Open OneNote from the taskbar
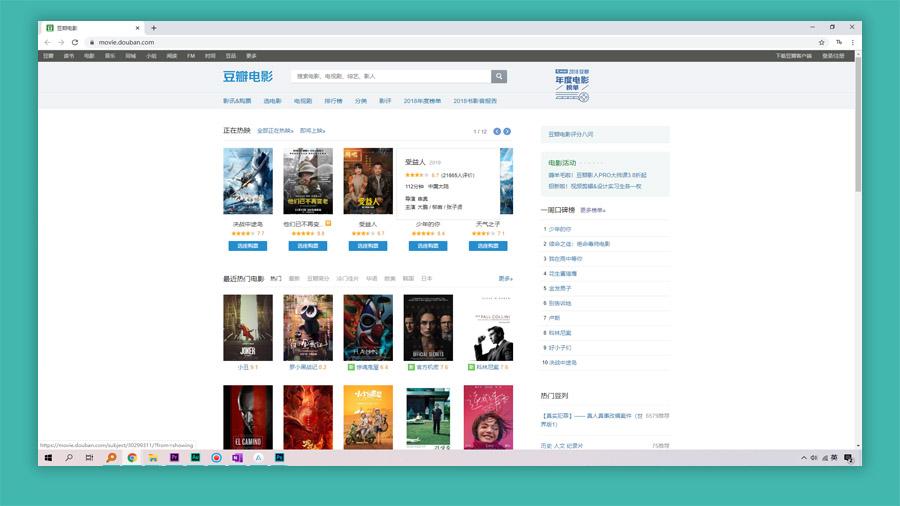Viewport: 900px width, 506px height. tap(237, 458)
